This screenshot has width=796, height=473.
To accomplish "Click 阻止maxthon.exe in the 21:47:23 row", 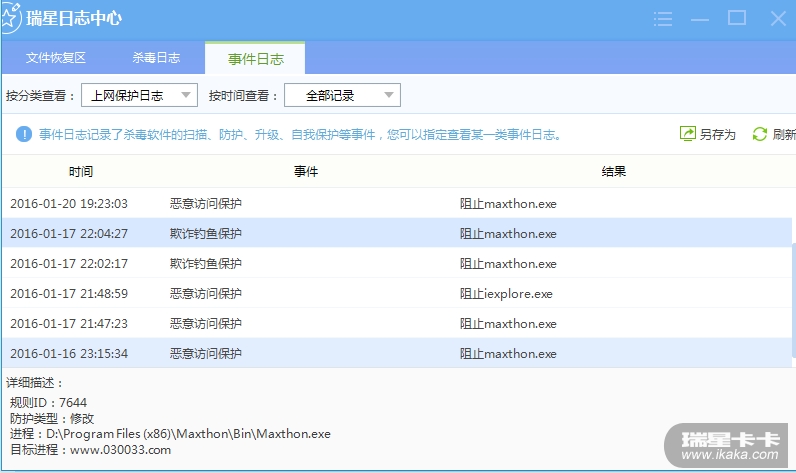I will pos(508,323).
